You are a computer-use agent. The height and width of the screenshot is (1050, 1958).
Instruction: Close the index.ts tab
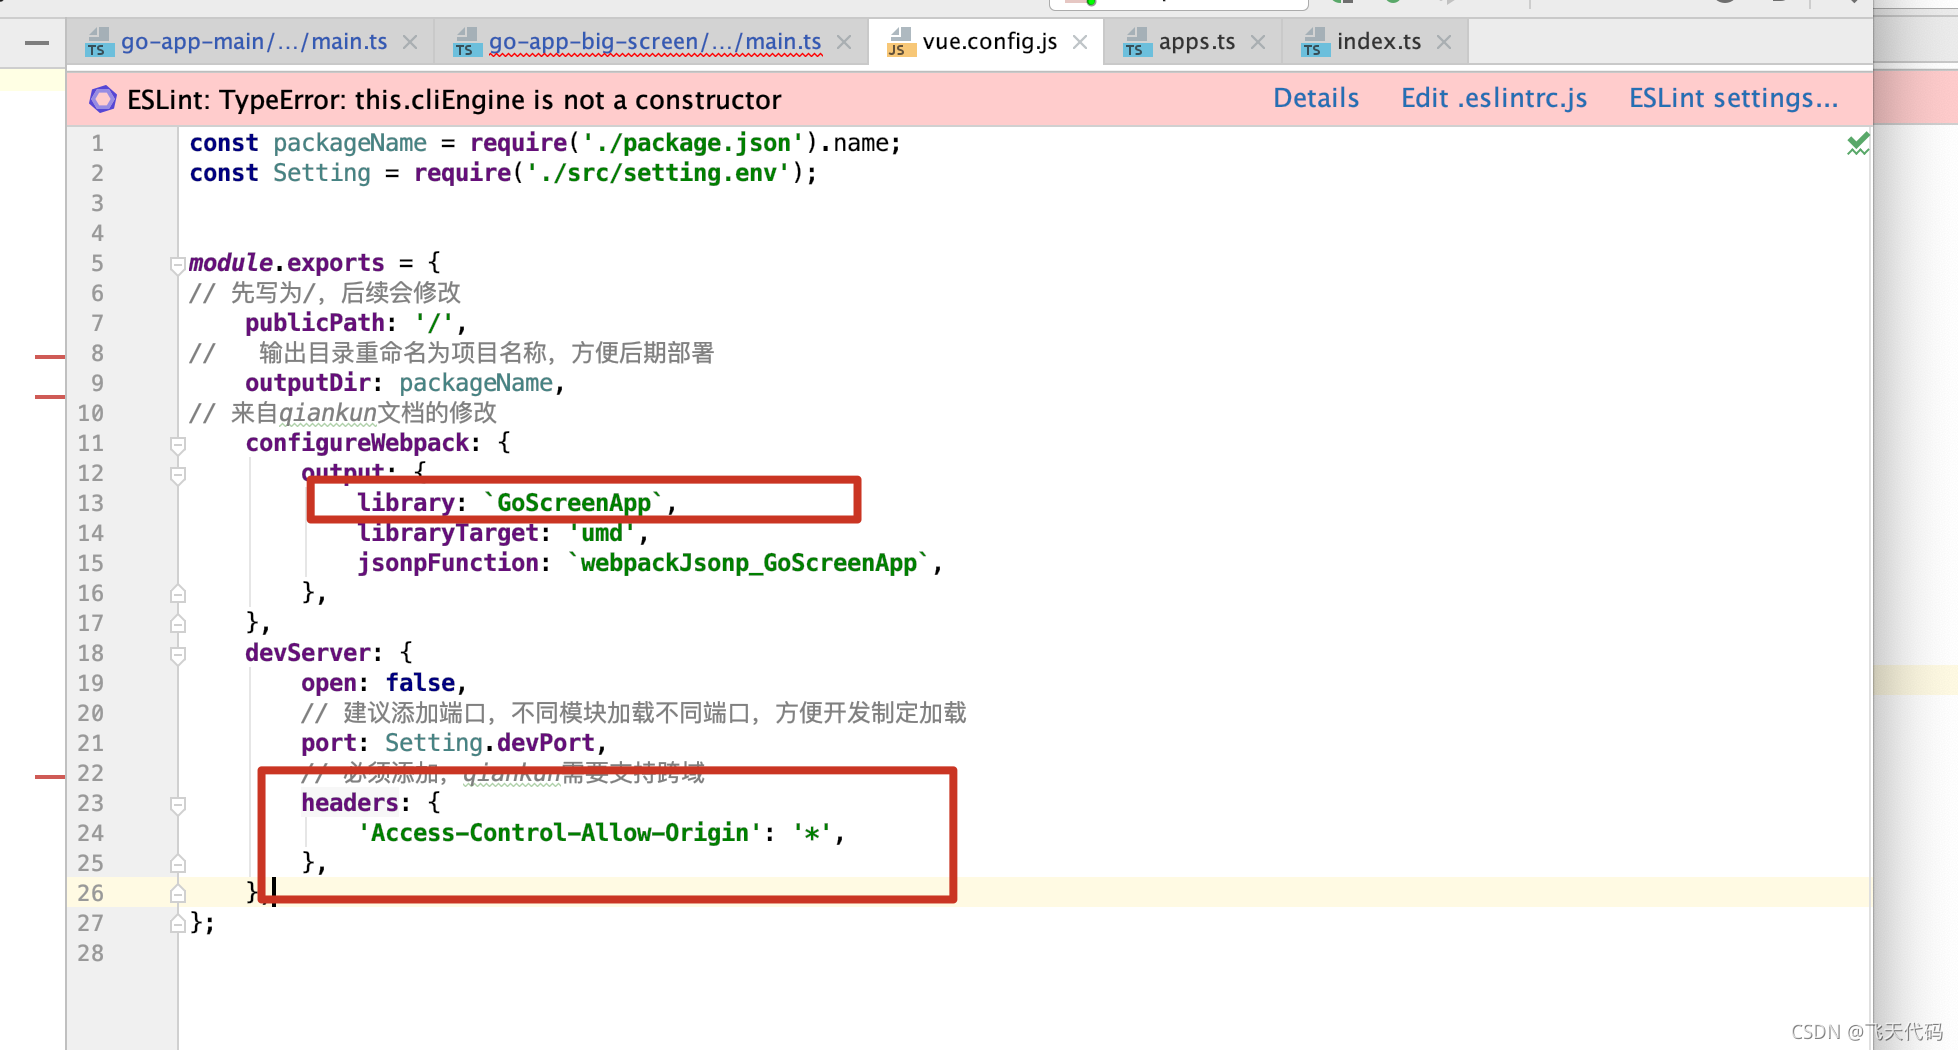[x=1444, y=42]
